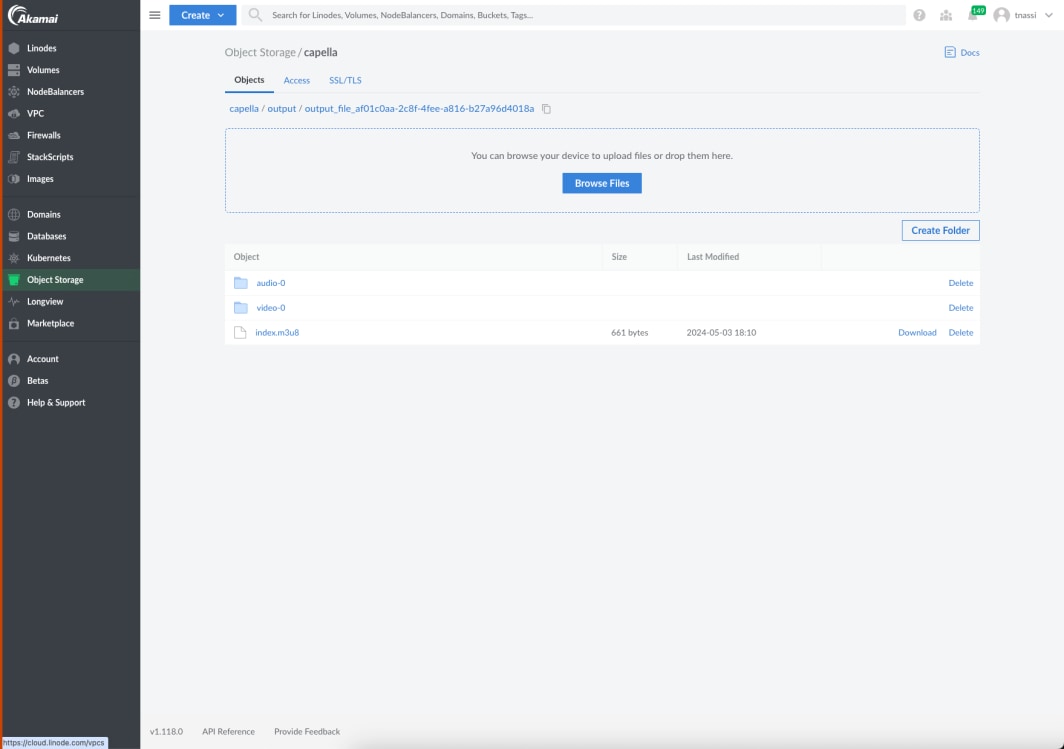Download the index.m3u8 file
The height and width of the screenshot is (749, 1064).
[917, 333]
